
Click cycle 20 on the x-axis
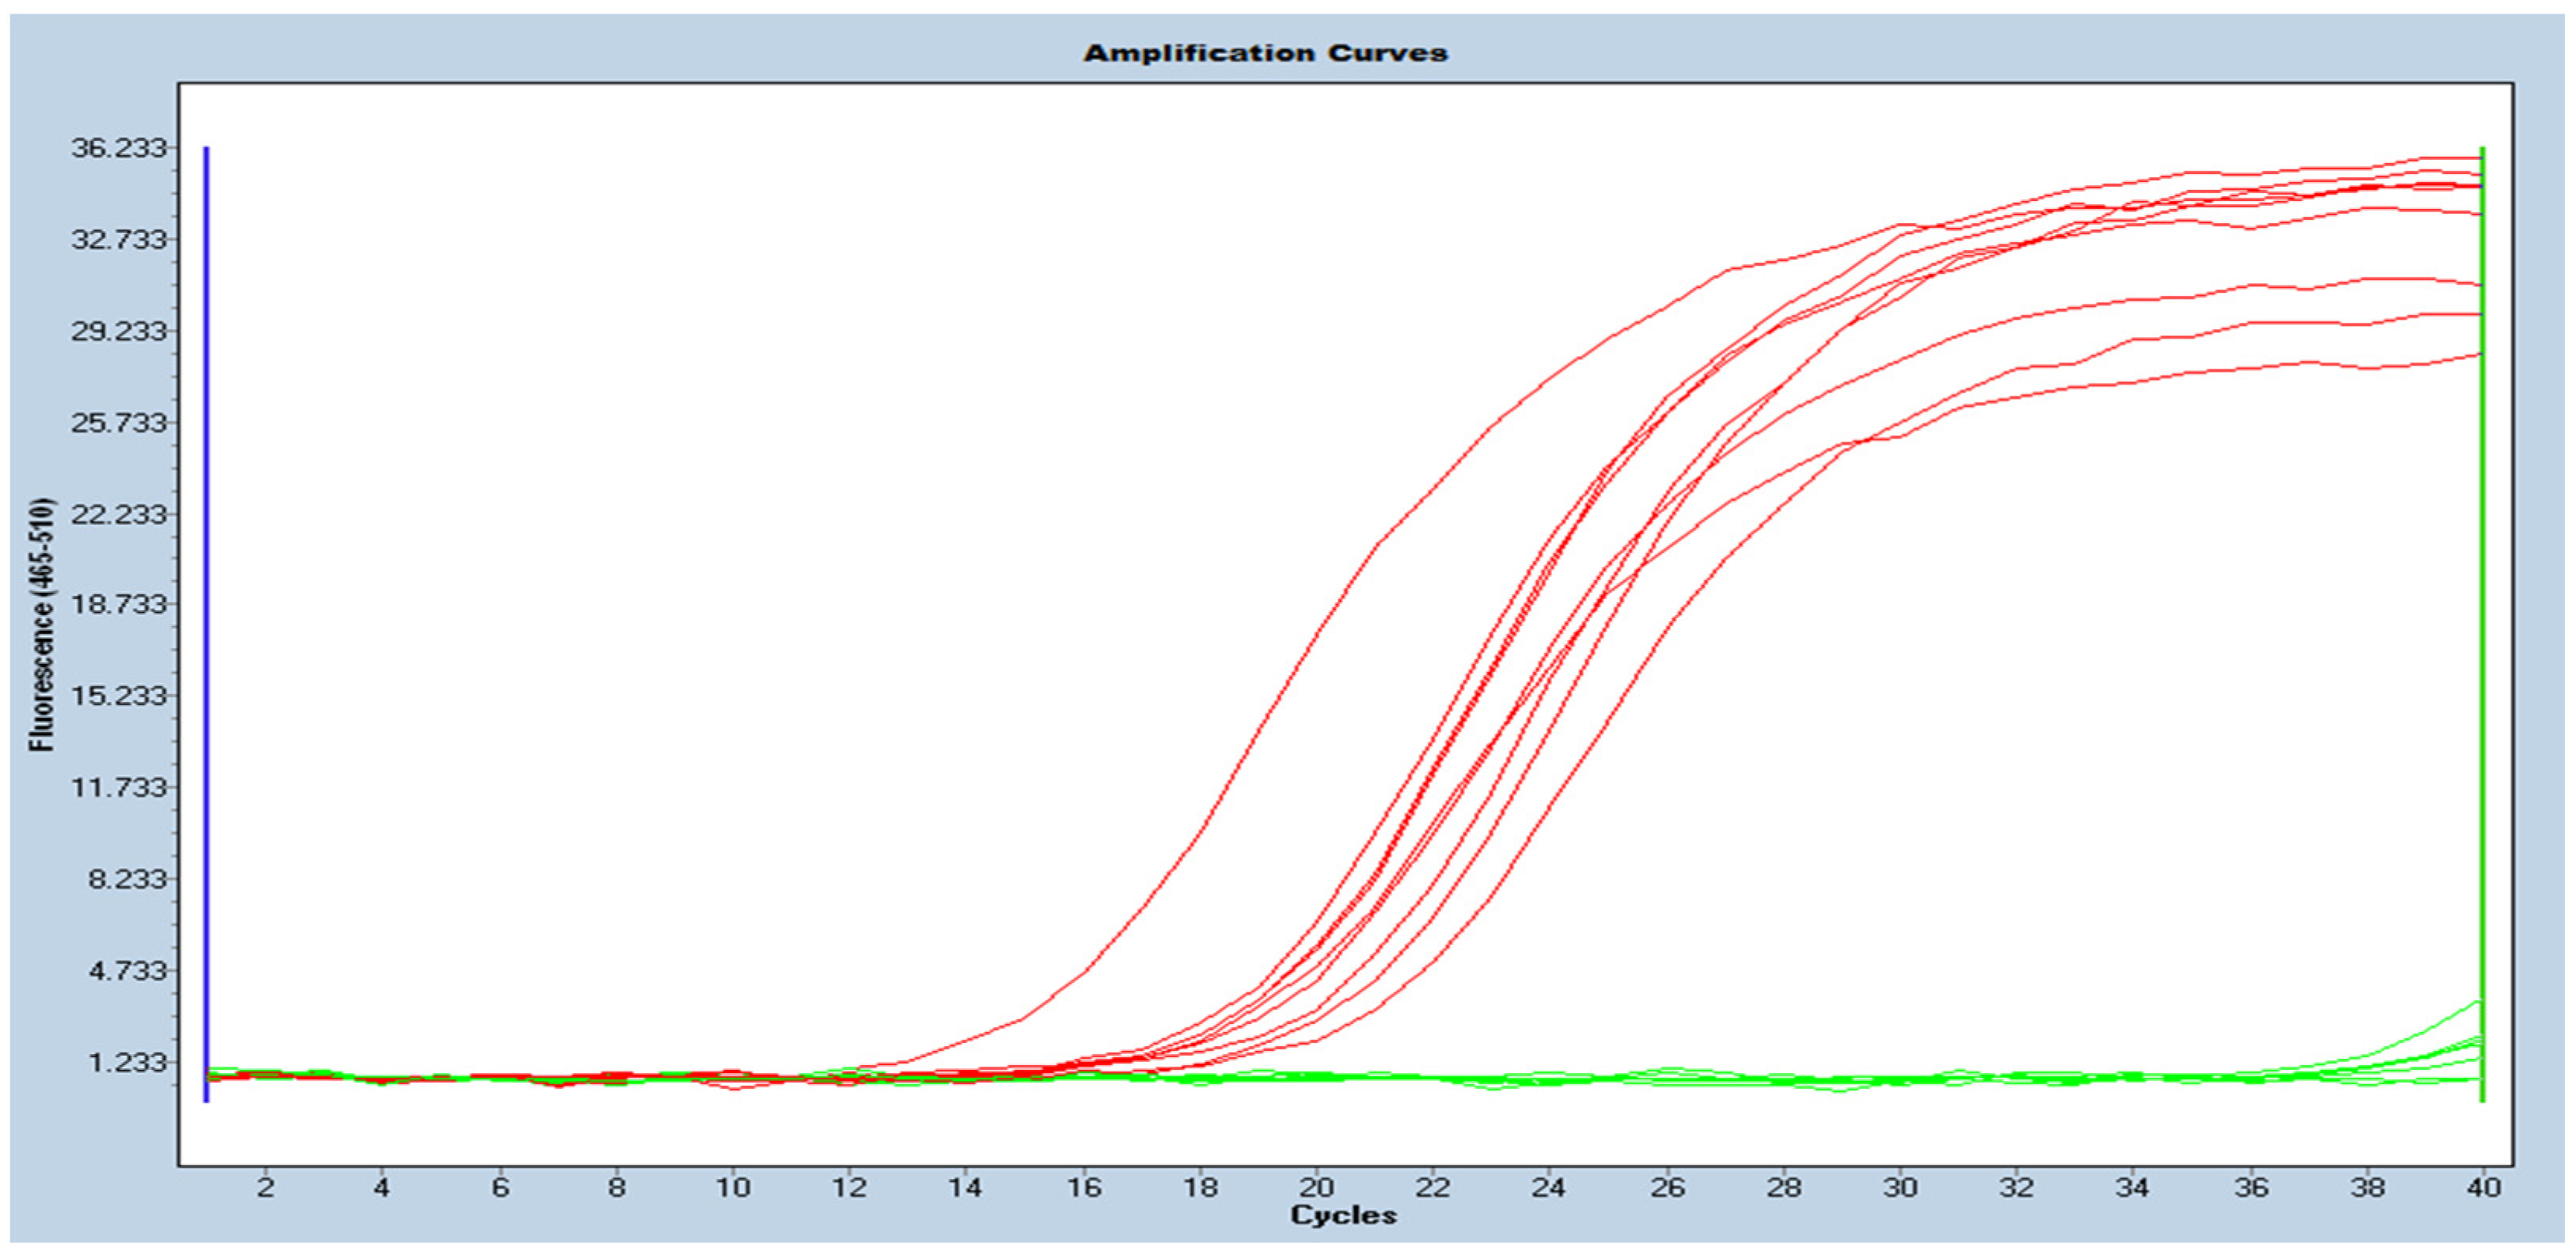click(x=1316, y=1187)
